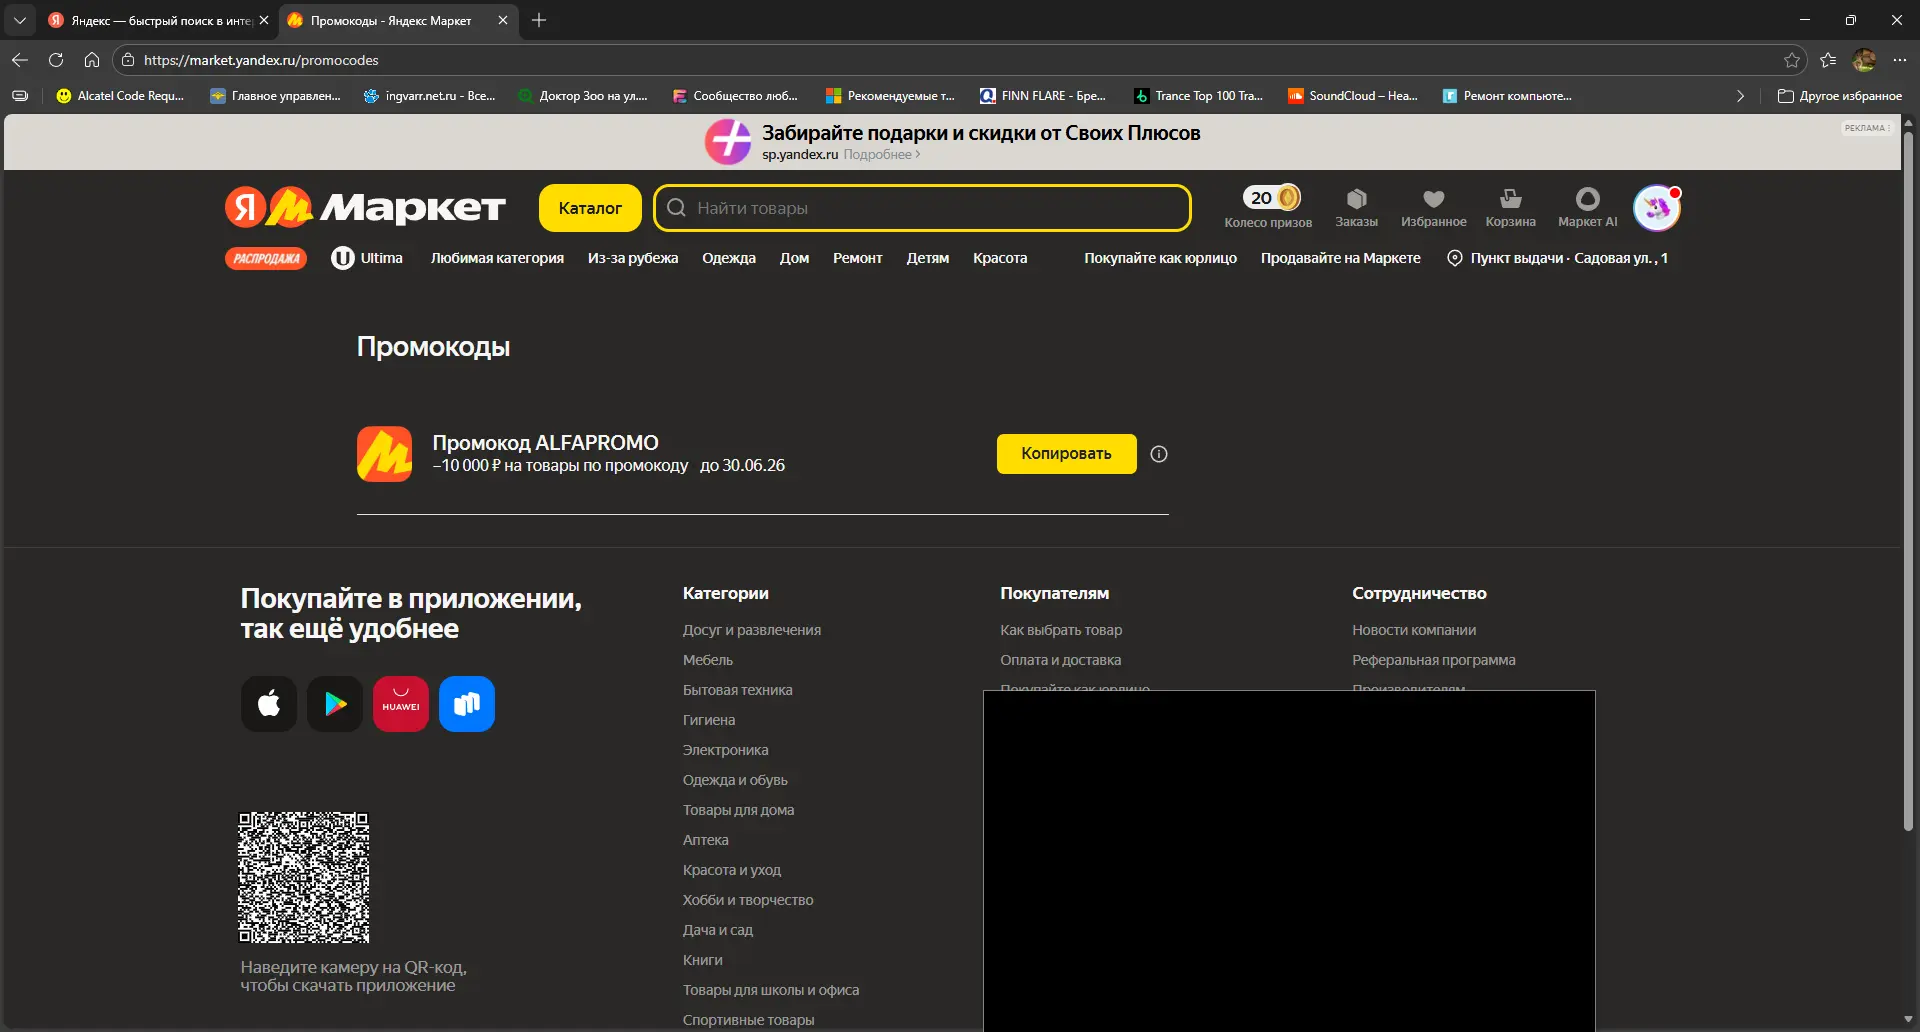Close the Яндекс search tab
Image resolution: width=1920 pixels, height=1032 pixels.
[264, 20]
